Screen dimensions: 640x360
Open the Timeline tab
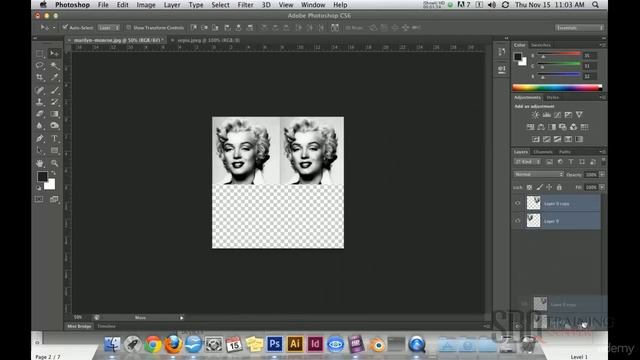pyautogui.click(x=107, y=327)
